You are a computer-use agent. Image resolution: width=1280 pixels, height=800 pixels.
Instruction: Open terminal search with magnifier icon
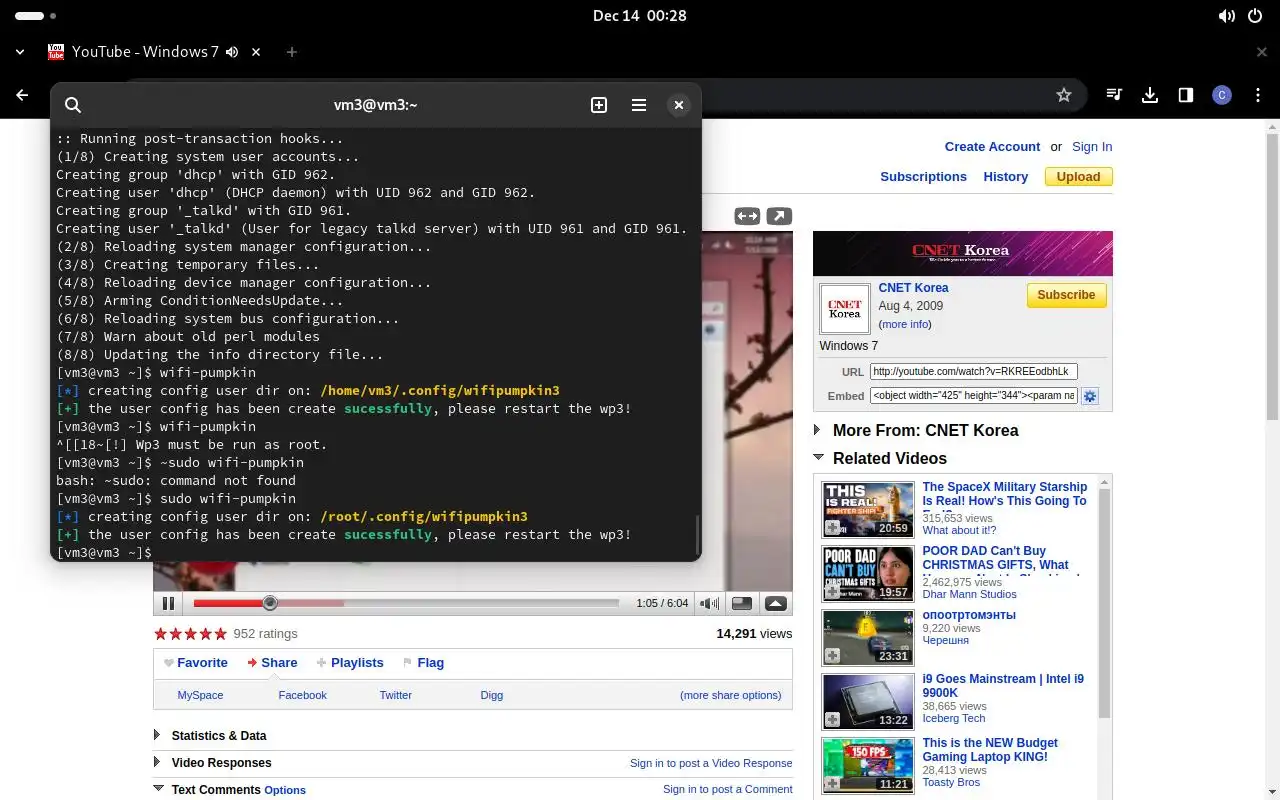pyautogui.click(x=73, y=105)
